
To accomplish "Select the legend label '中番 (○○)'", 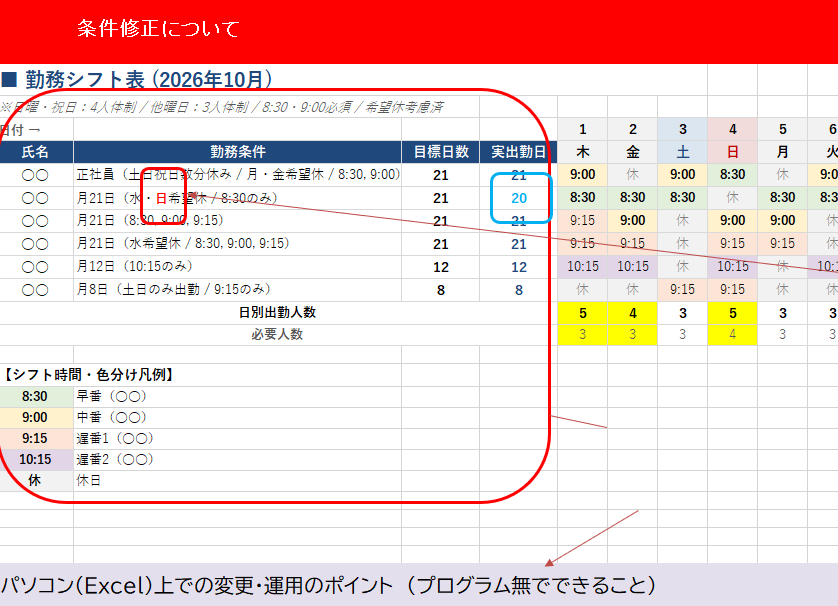I will tap(112, 417).
